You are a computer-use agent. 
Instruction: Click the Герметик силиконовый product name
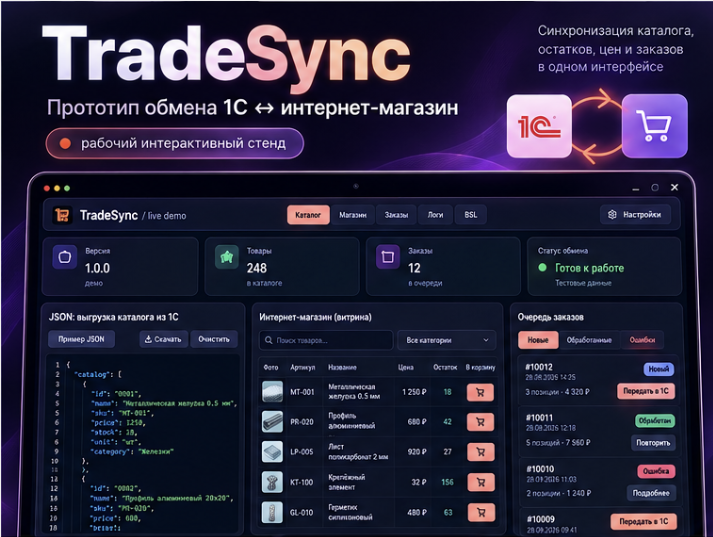click(350, 512)
